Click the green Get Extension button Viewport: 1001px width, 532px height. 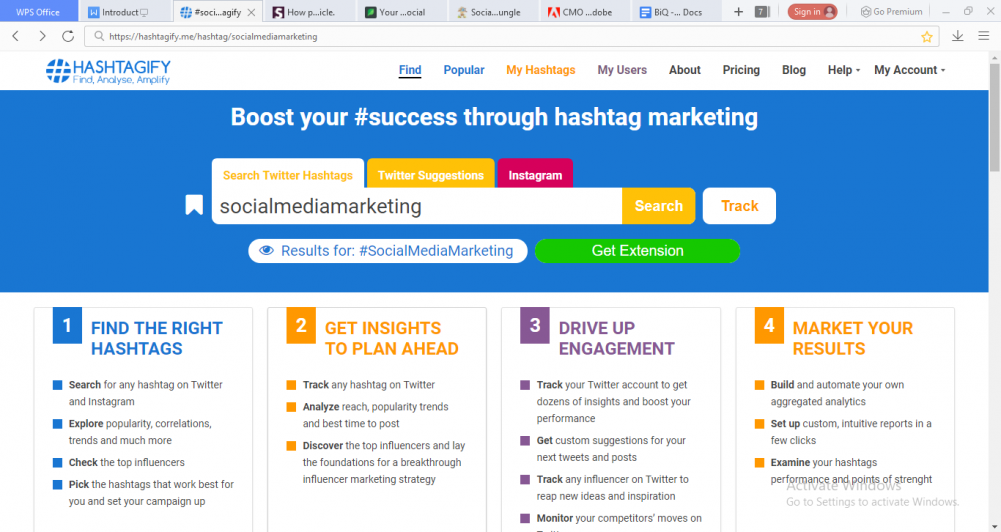pyautogui.click(x=637, y=250)
